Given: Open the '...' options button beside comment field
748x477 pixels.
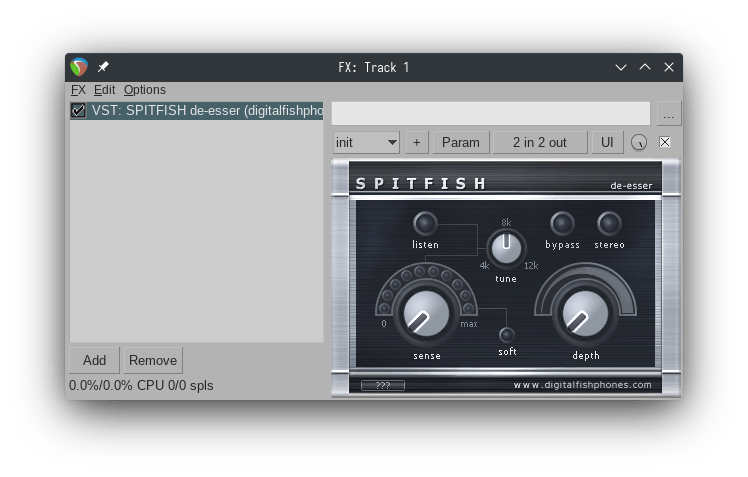Looking at the screenshot, I should 669,114.
